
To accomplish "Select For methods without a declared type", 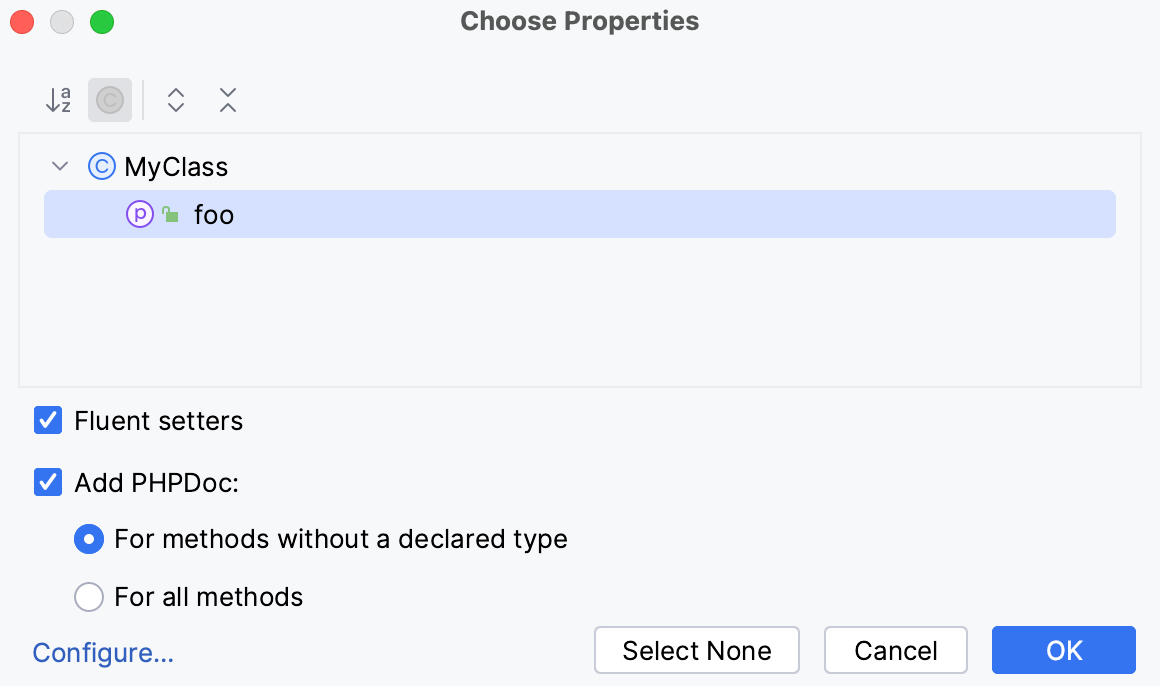I will (89, 539).
